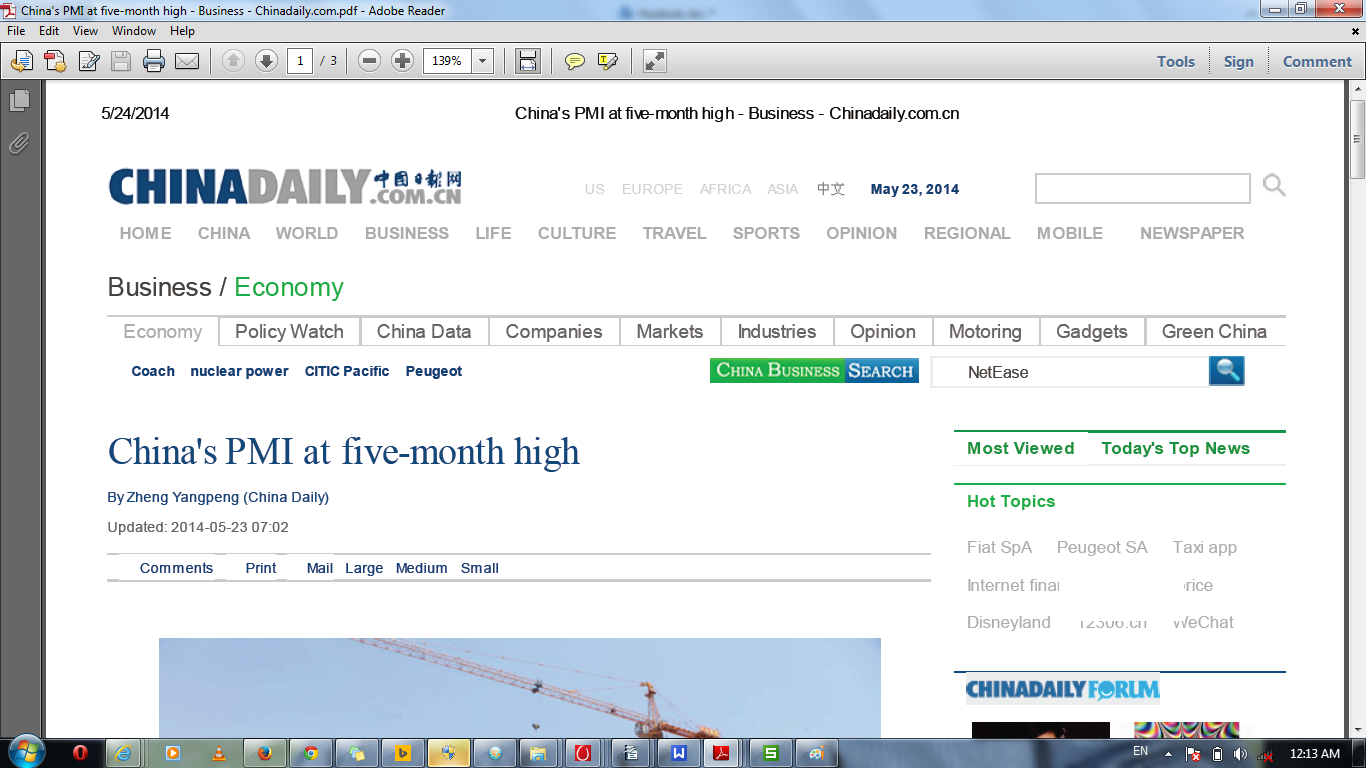The image size is (1366, 768).
Task: Open the Sign pane
Action: click(1238, 61)
